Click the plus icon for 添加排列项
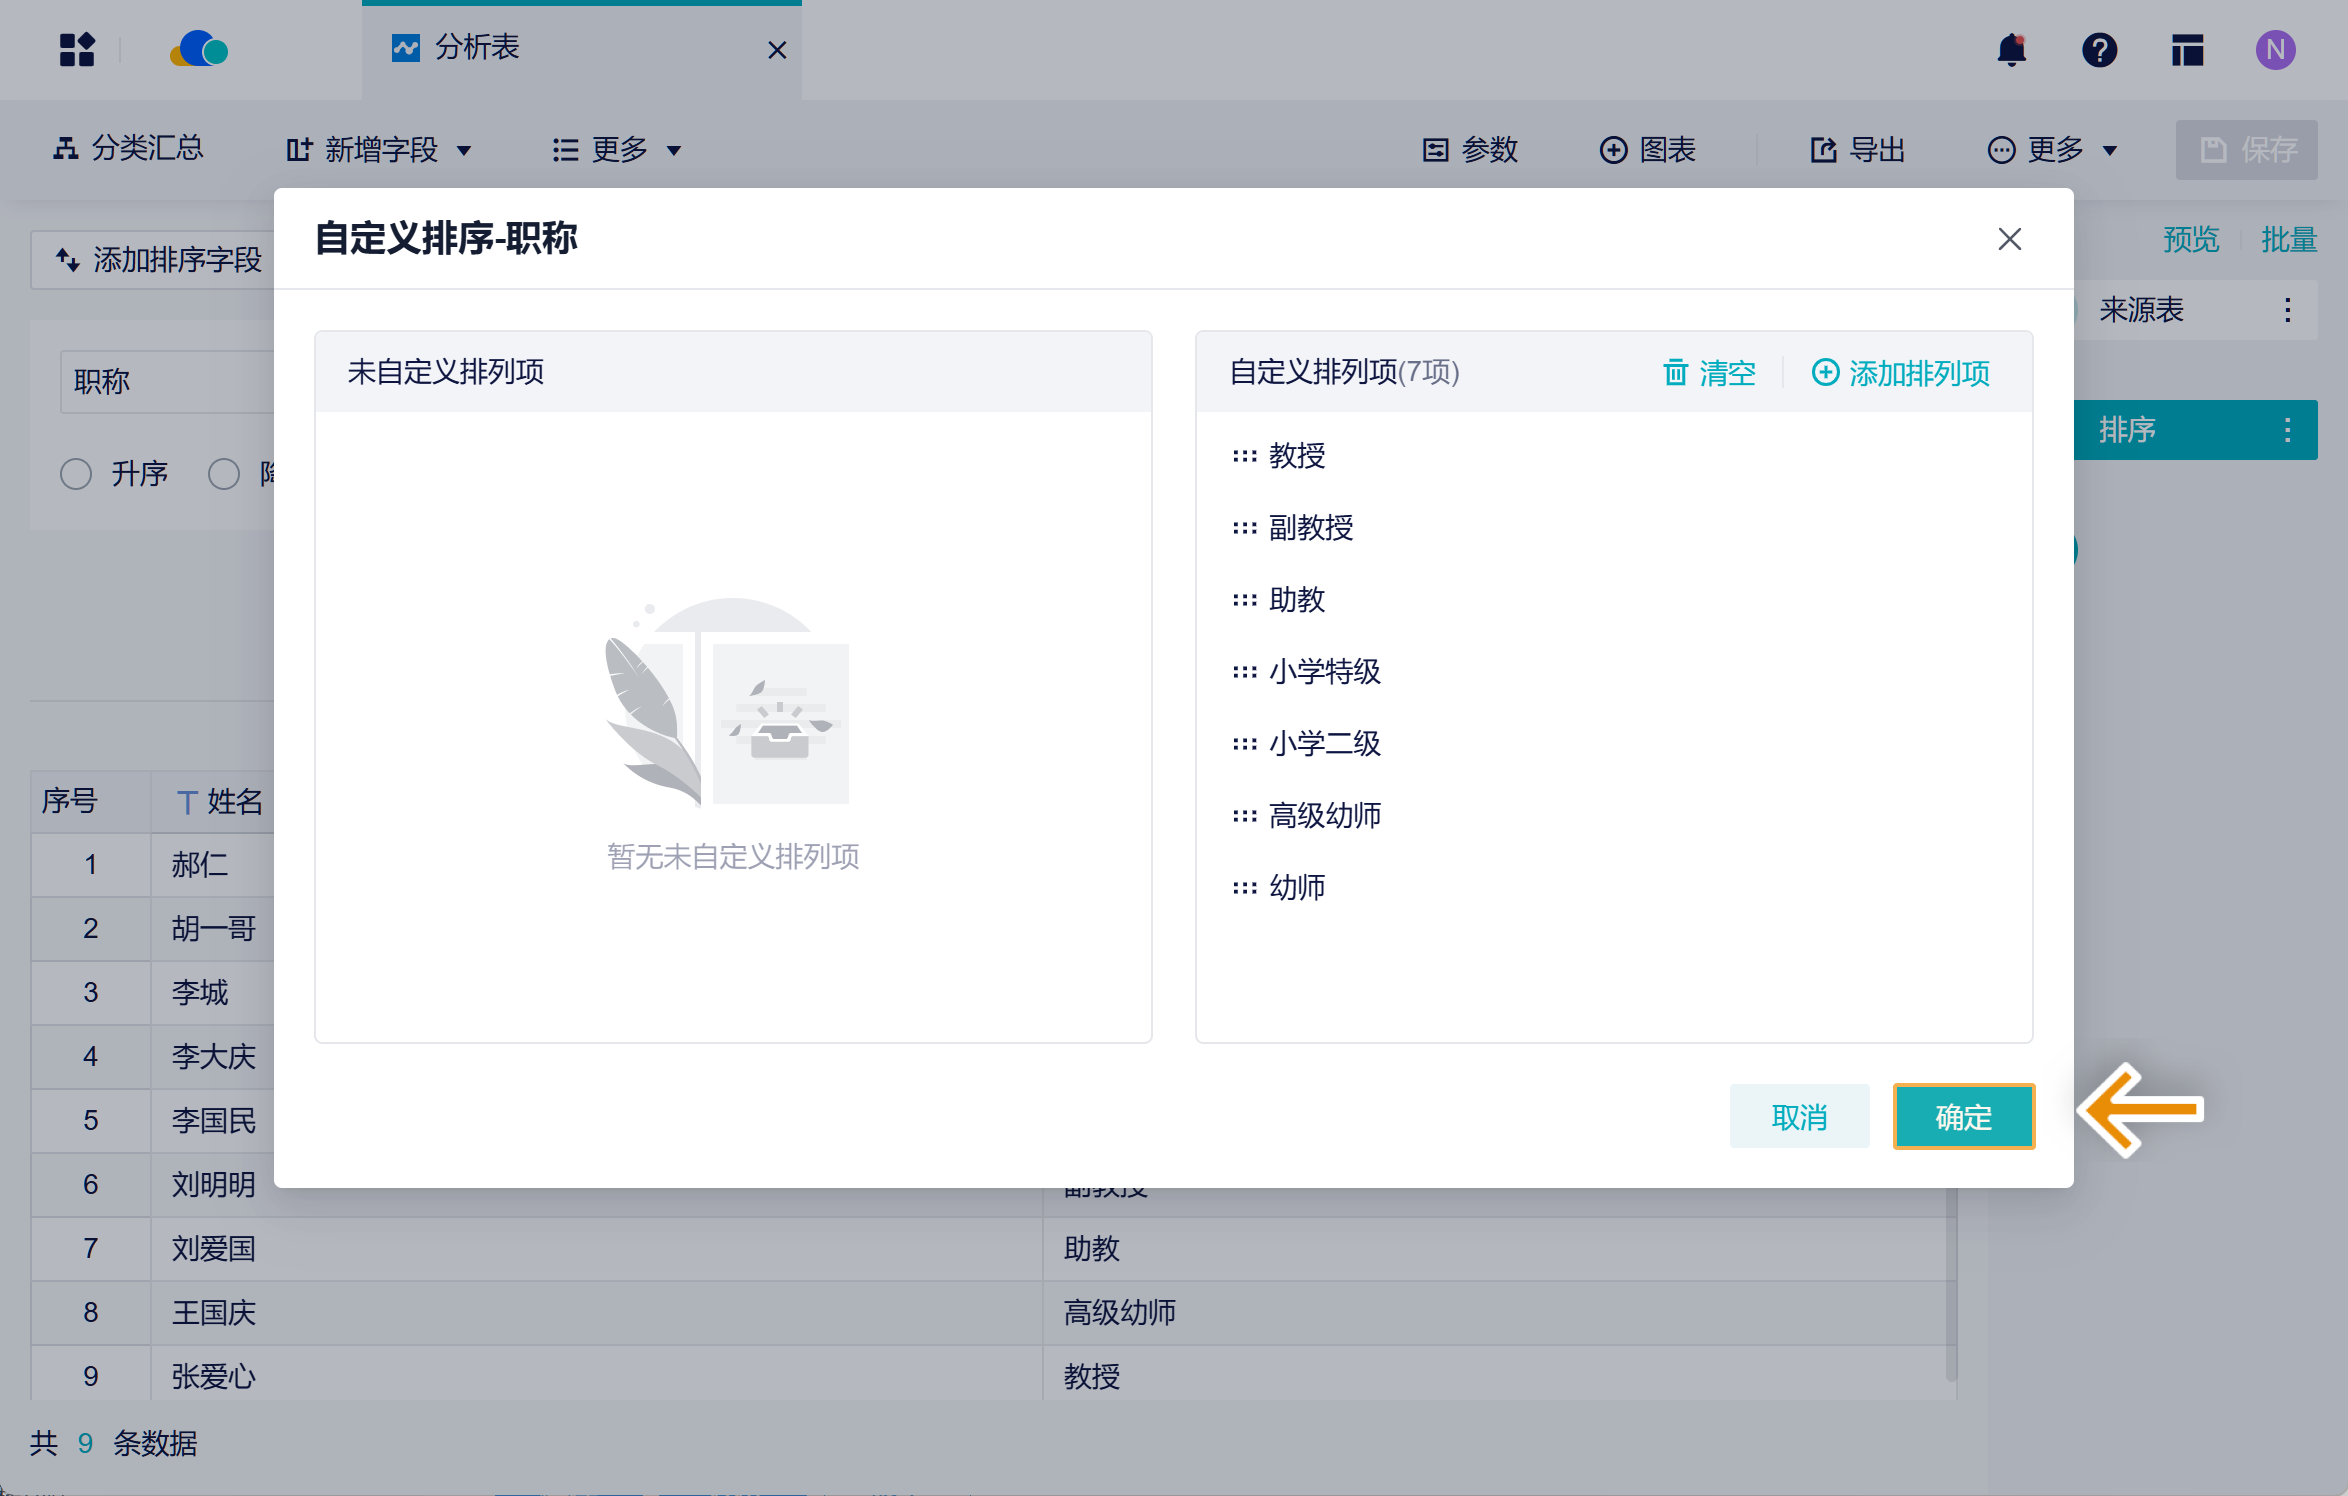The width and height of the screenshot is (2348, 1496). [1825, 373]
